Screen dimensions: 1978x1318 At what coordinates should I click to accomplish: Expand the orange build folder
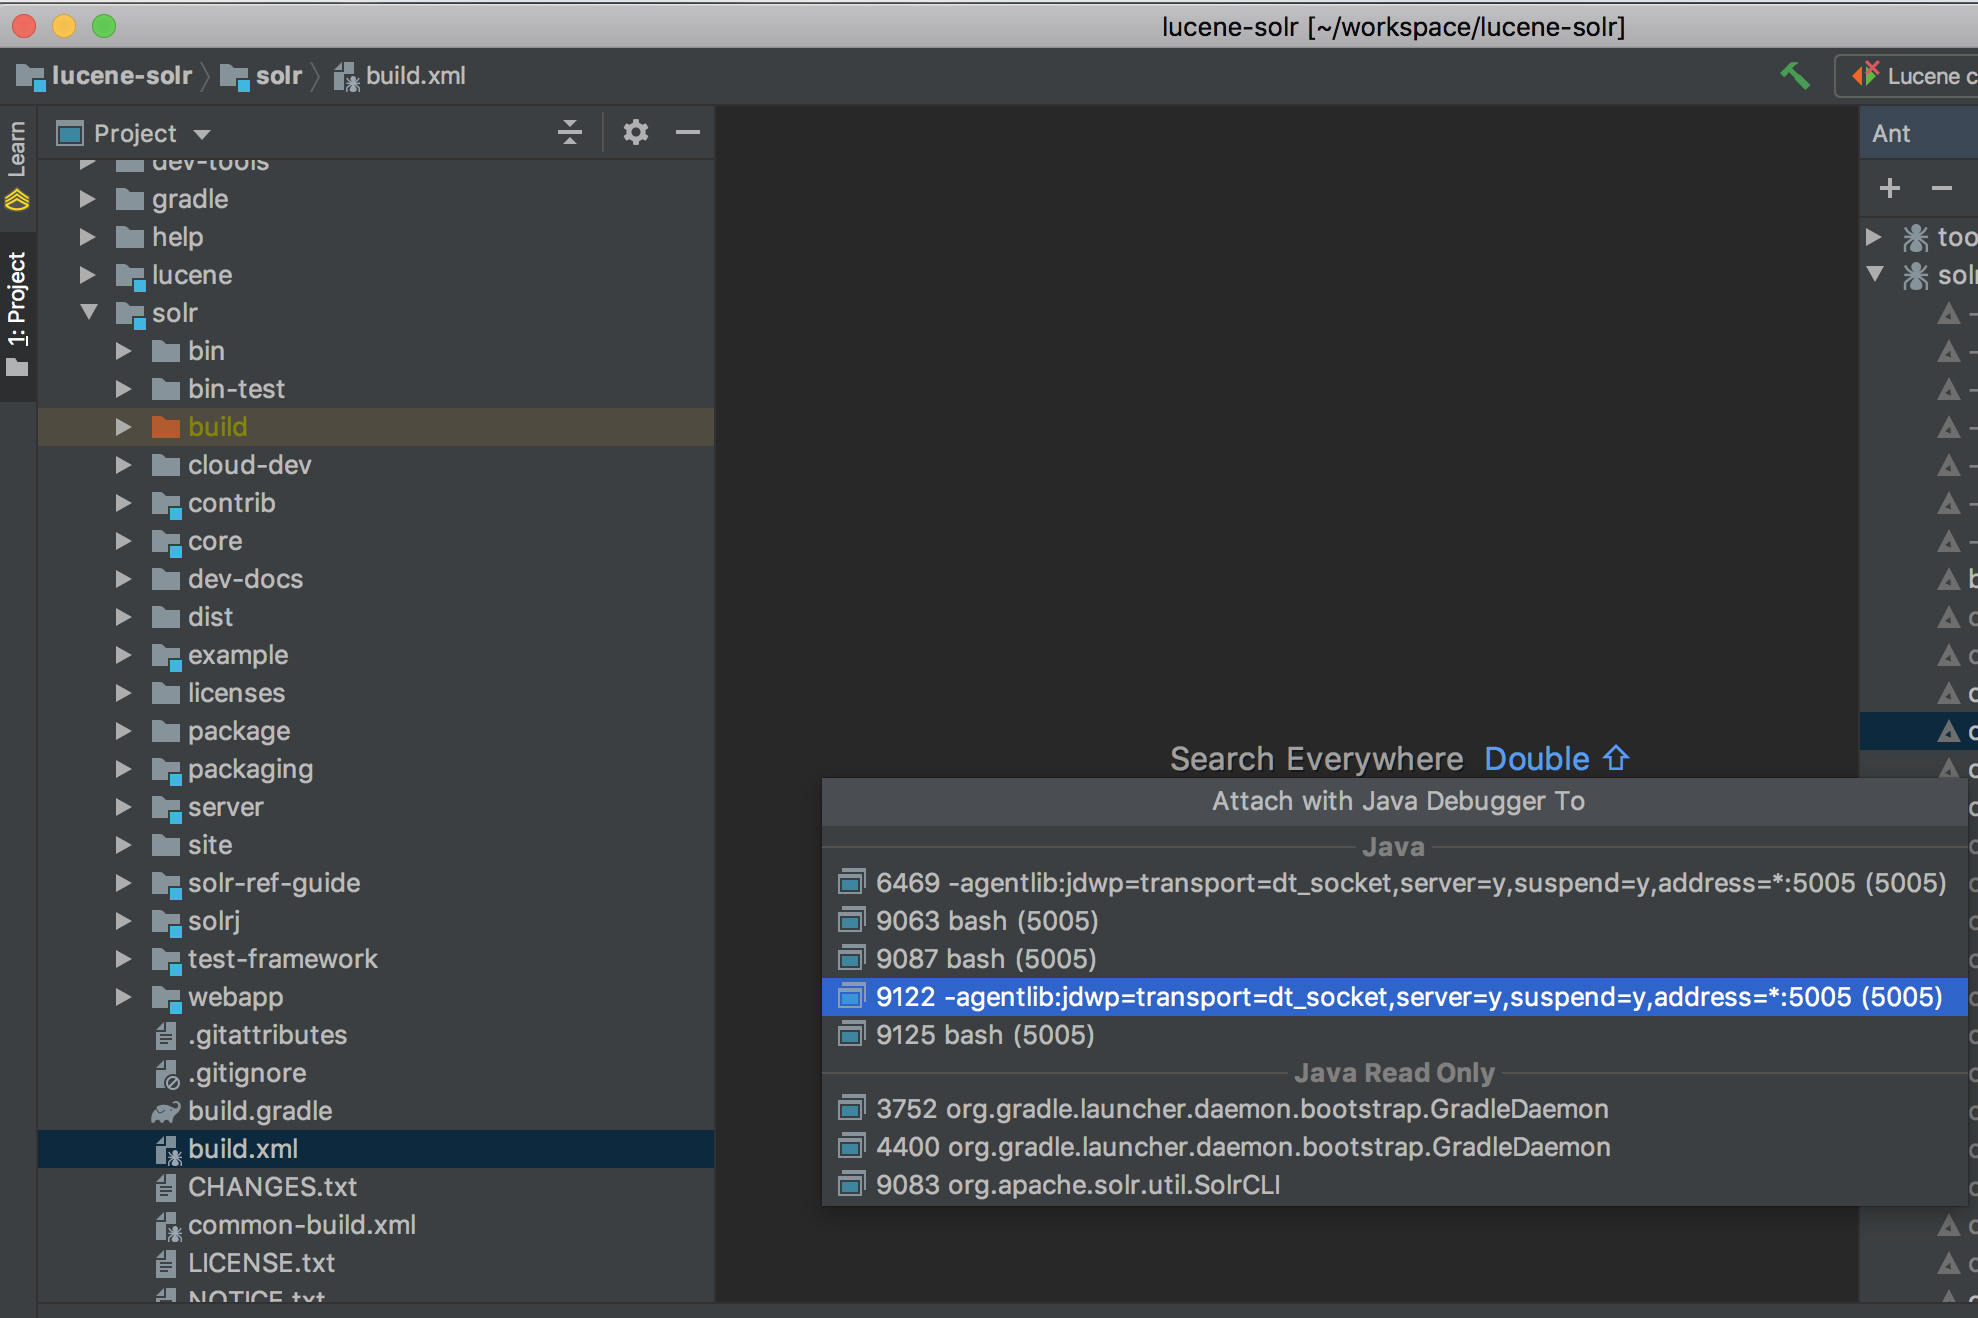pyautogui.click(x=124, y=427)
